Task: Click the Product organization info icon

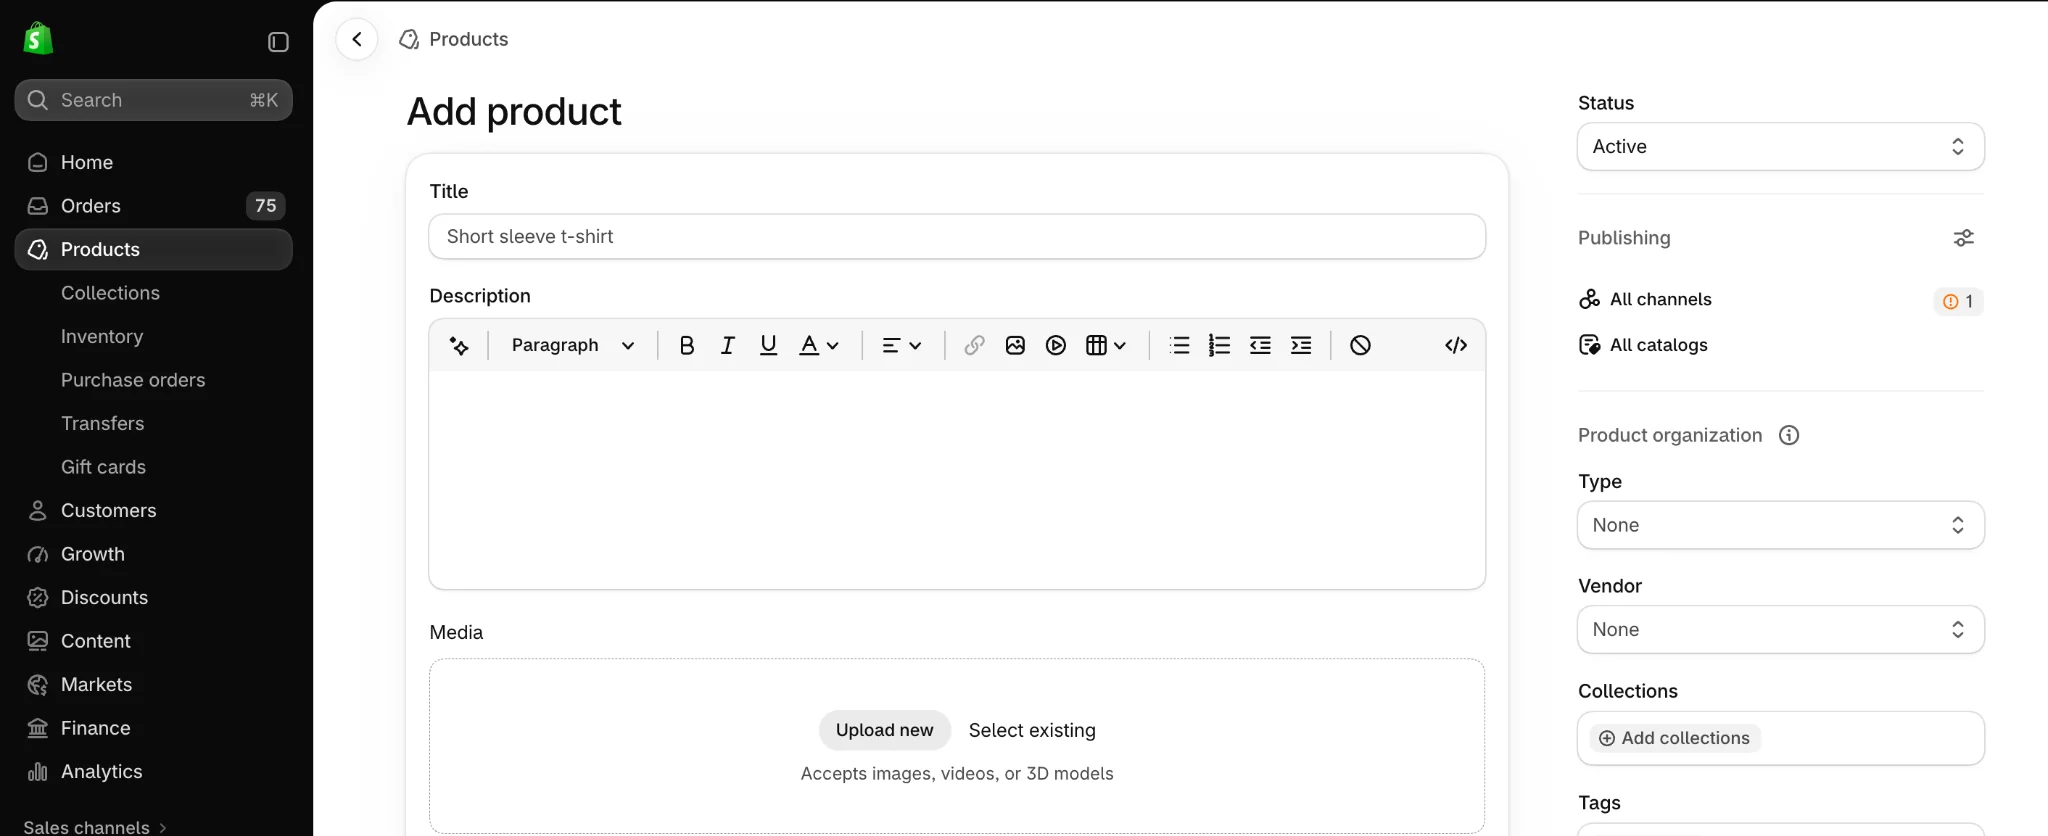Action: click(x=1789, y=435)
